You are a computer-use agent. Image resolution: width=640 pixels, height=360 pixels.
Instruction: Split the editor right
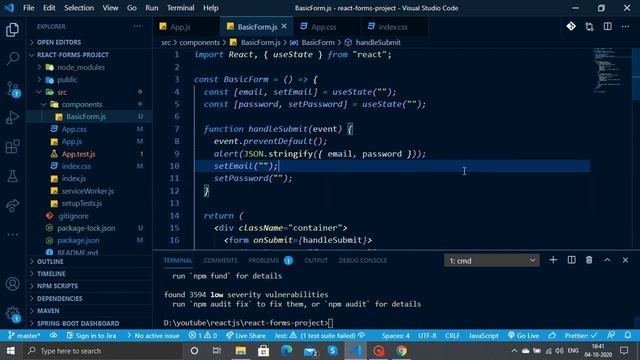(x=607, y=27)
